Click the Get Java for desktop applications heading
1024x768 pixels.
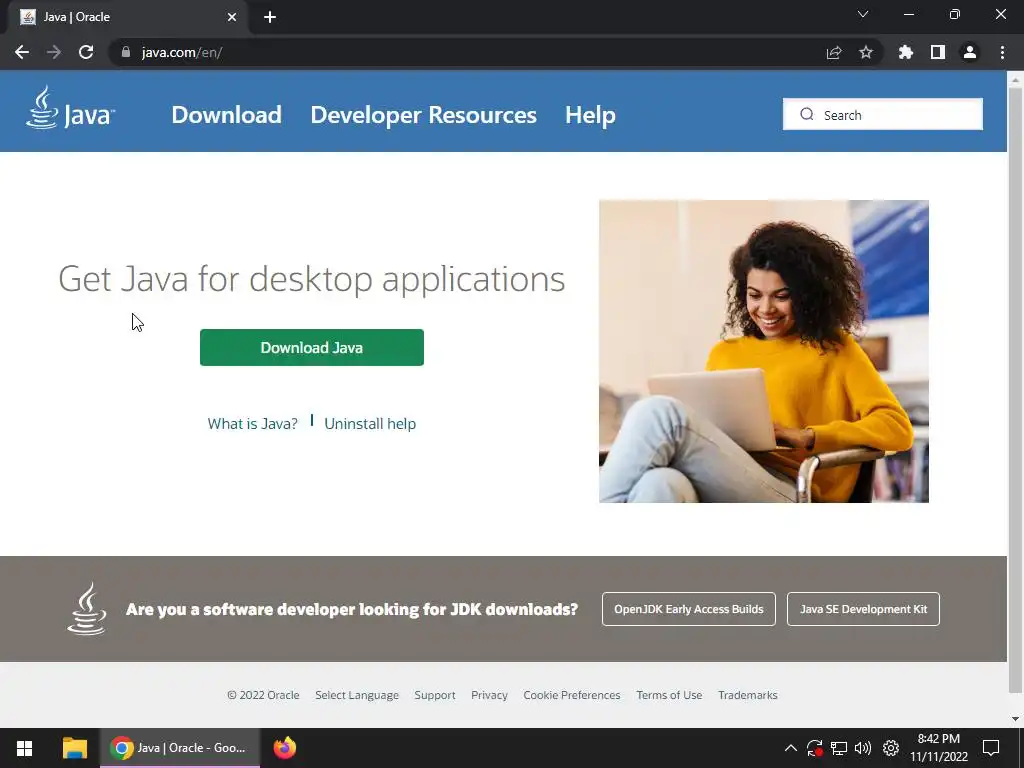tap(312, 279)
